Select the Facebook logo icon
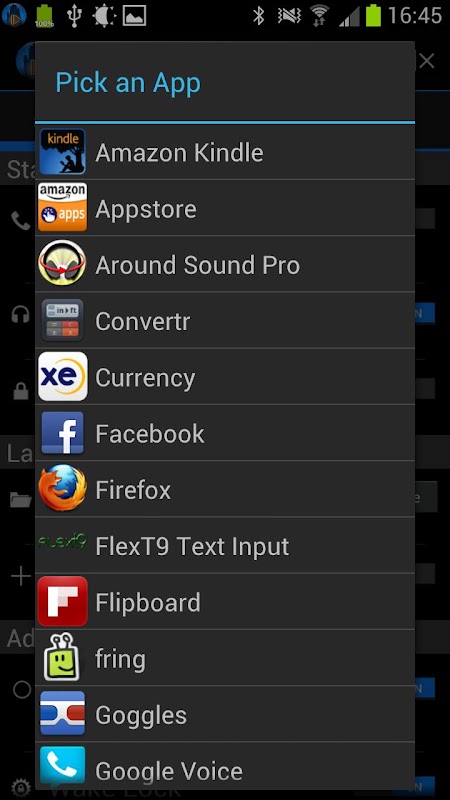This screenshot has width=450, height=800. tap(62, 433)
